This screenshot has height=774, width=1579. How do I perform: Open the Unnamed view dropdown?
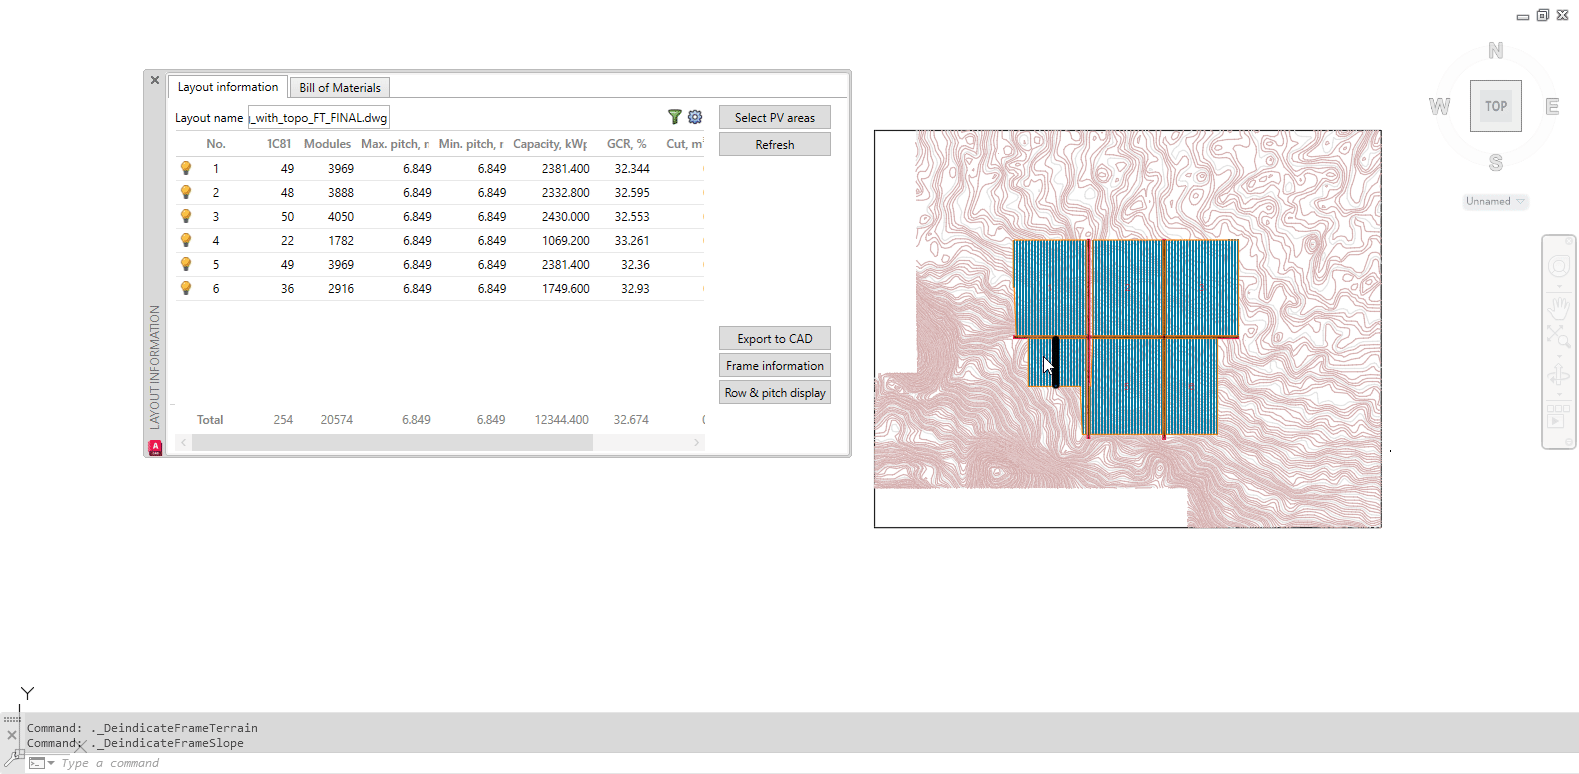[x=1496, y=201]
